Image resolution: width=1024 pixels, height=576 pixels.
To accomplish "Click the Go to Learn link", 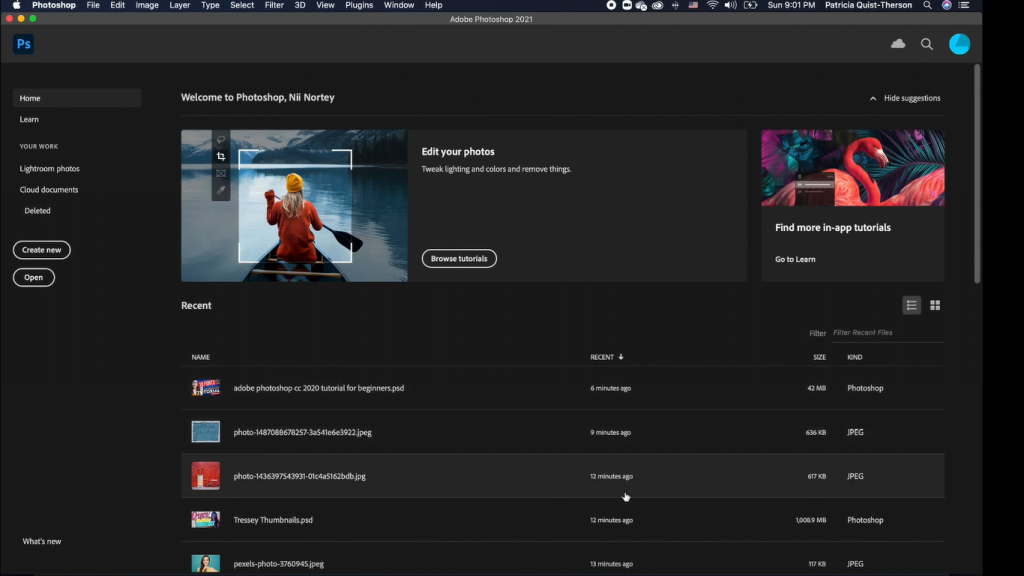I will tap(795, 259).
